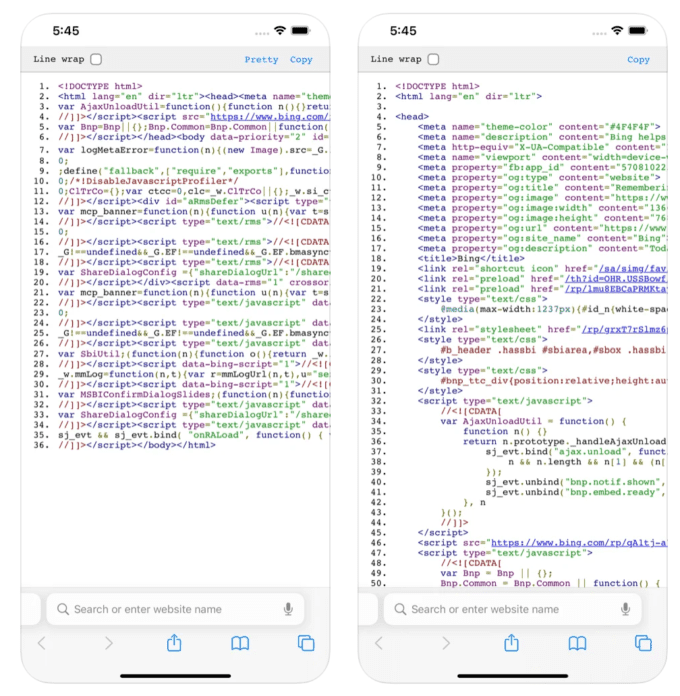Select '</script>' line 45 in right phone
The width and height of the screenshot is (680, 696).
(443, 533)
